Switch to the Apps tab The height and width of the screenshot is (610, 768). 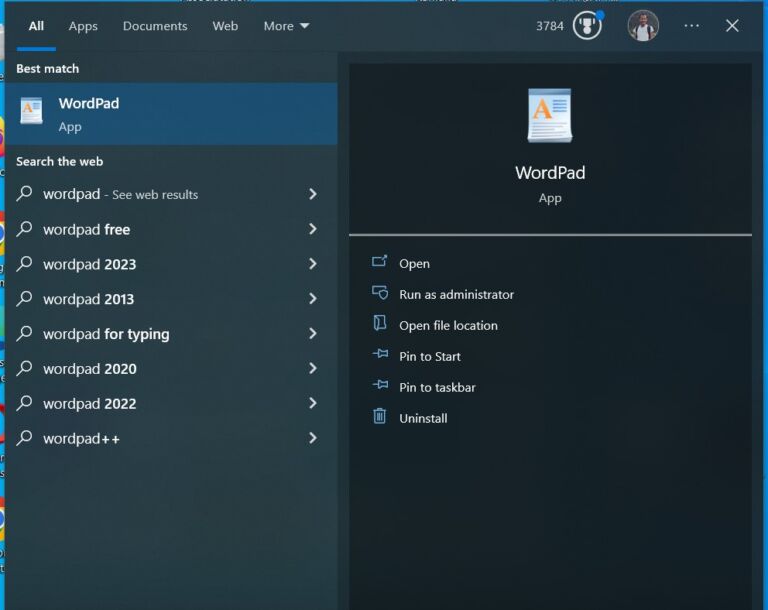pos(83,26)
